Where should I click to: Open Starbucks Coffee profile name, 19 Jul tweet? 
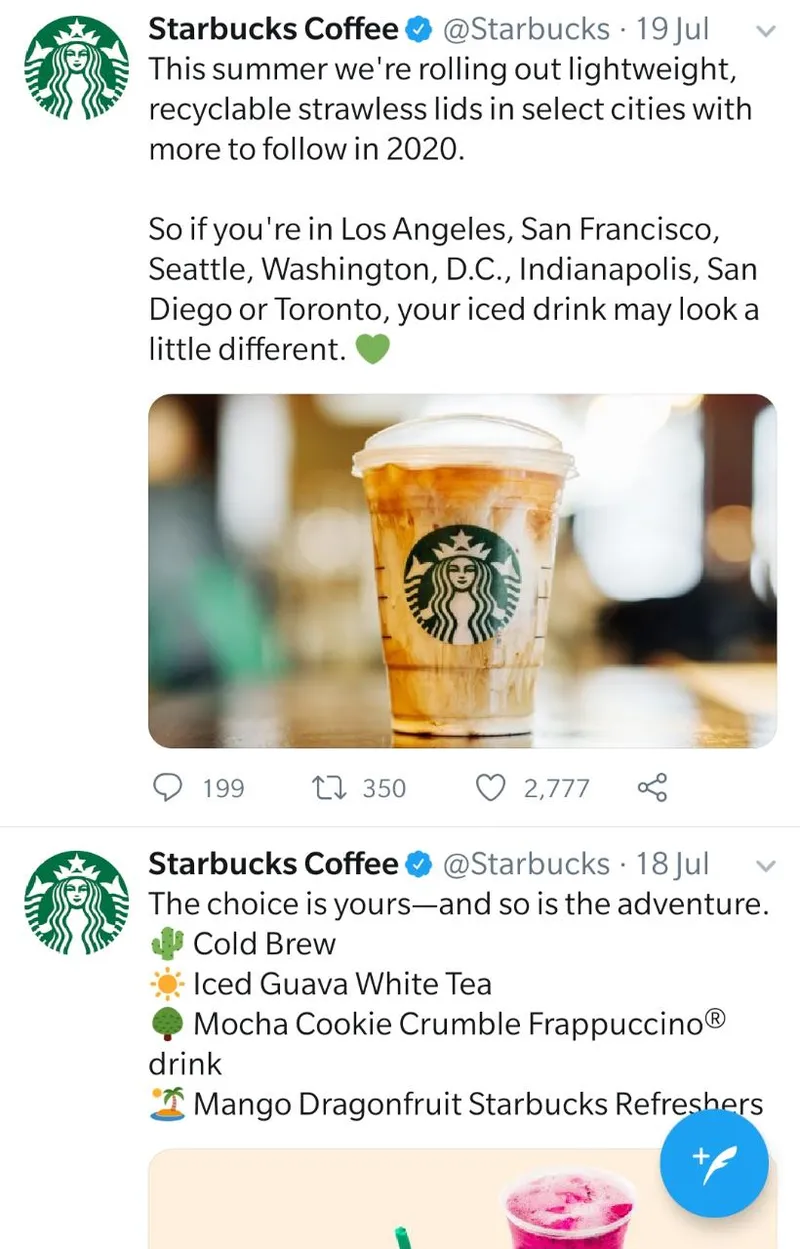(273, 30)
